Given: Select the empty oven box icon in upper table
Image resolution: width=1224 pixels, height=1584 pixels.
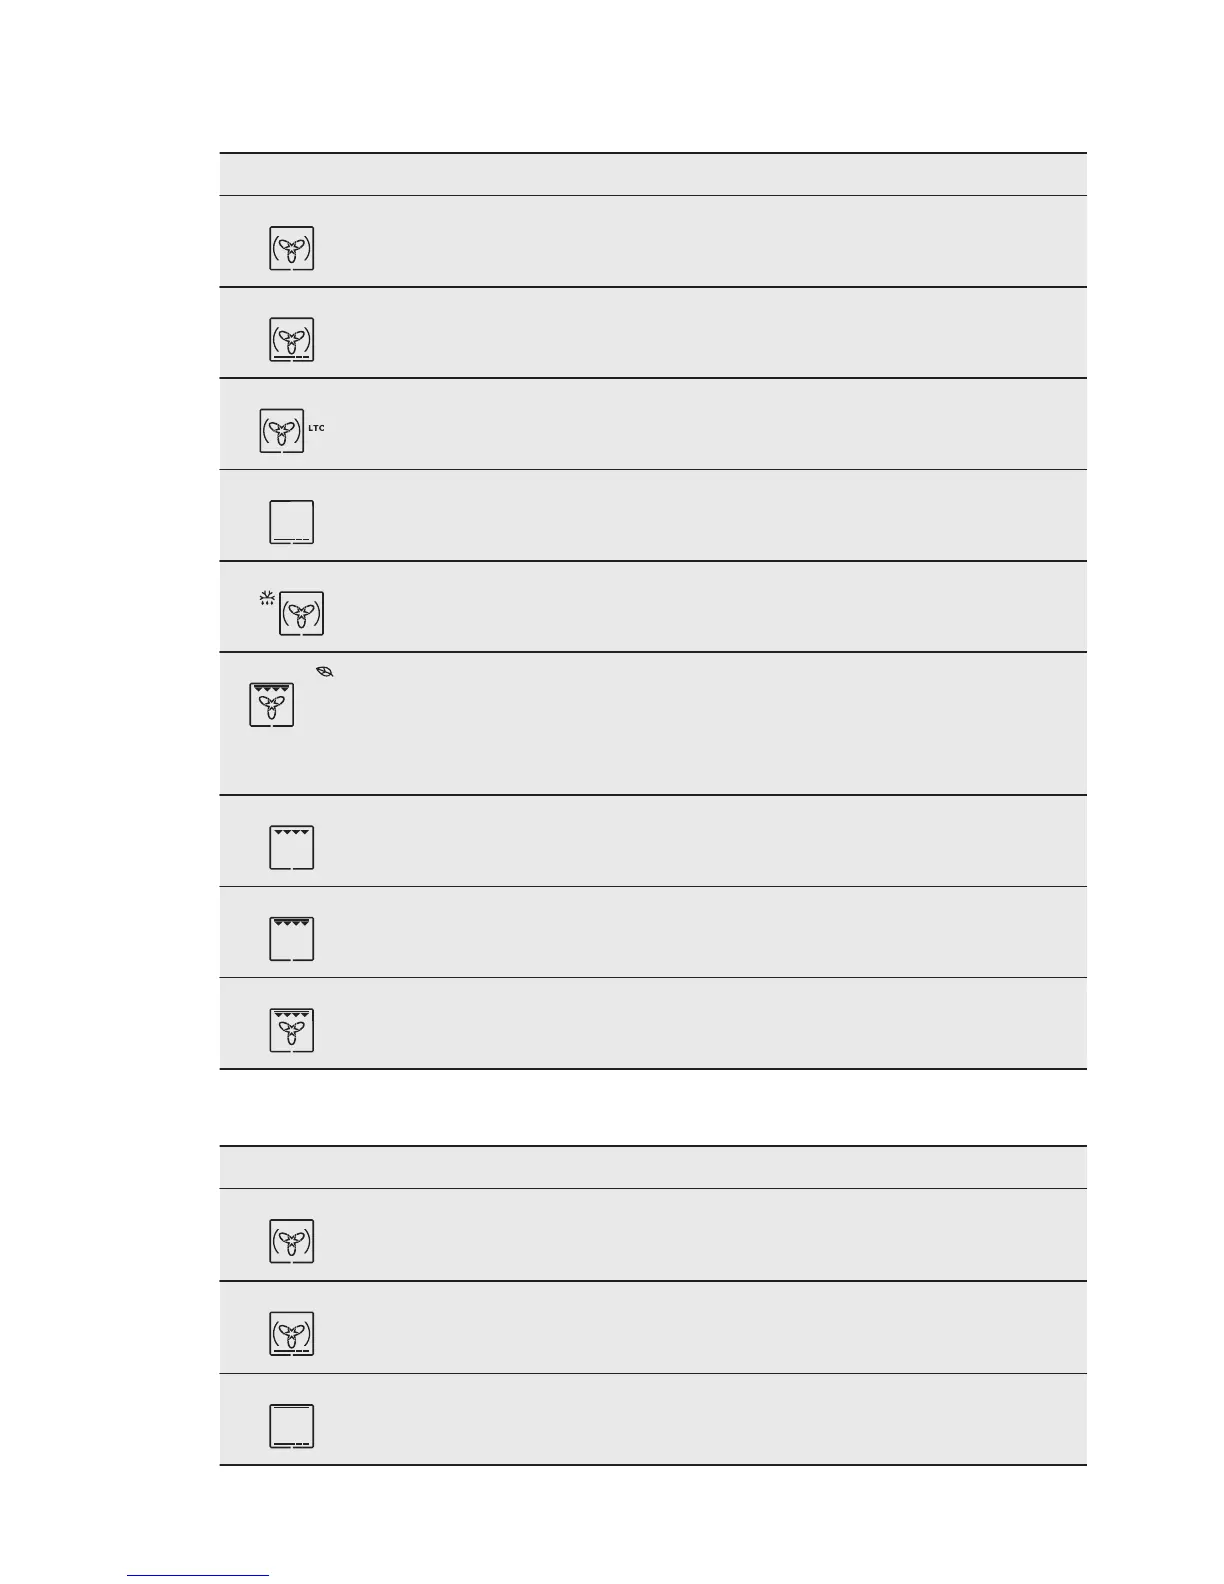Looking at the screenshot, I should tap(291, 522).
